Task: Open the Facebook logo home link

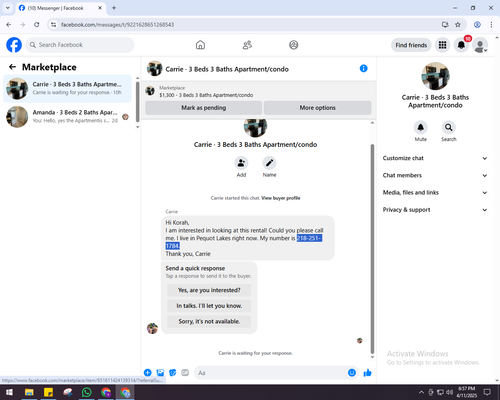Action: coord(14,45)
